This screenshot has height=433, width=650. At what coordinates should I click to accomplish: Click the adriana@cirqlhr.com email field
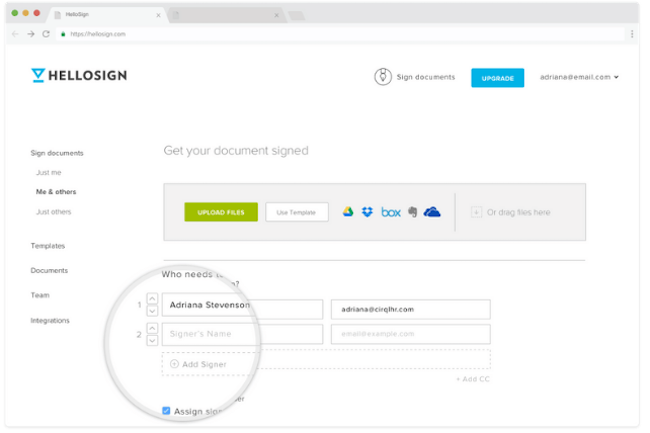tap(410, 309)
